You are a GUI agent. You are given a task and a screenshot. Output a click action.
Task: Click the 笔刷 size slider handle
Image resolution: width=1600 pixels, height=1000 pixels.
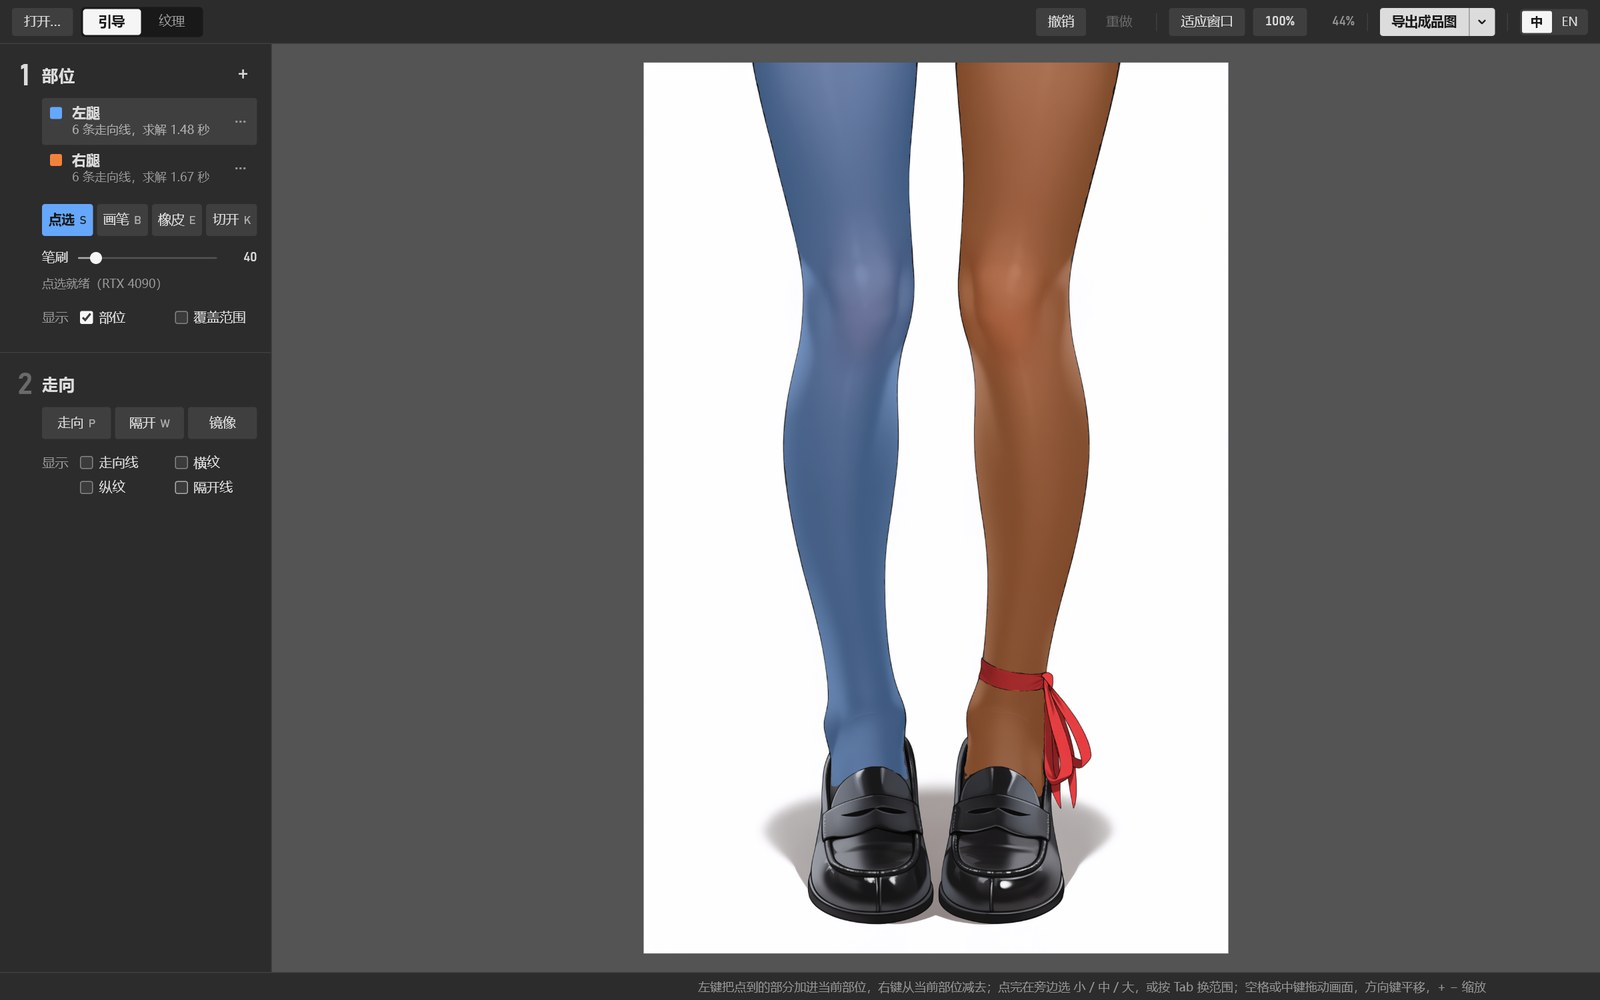[96, 258]
